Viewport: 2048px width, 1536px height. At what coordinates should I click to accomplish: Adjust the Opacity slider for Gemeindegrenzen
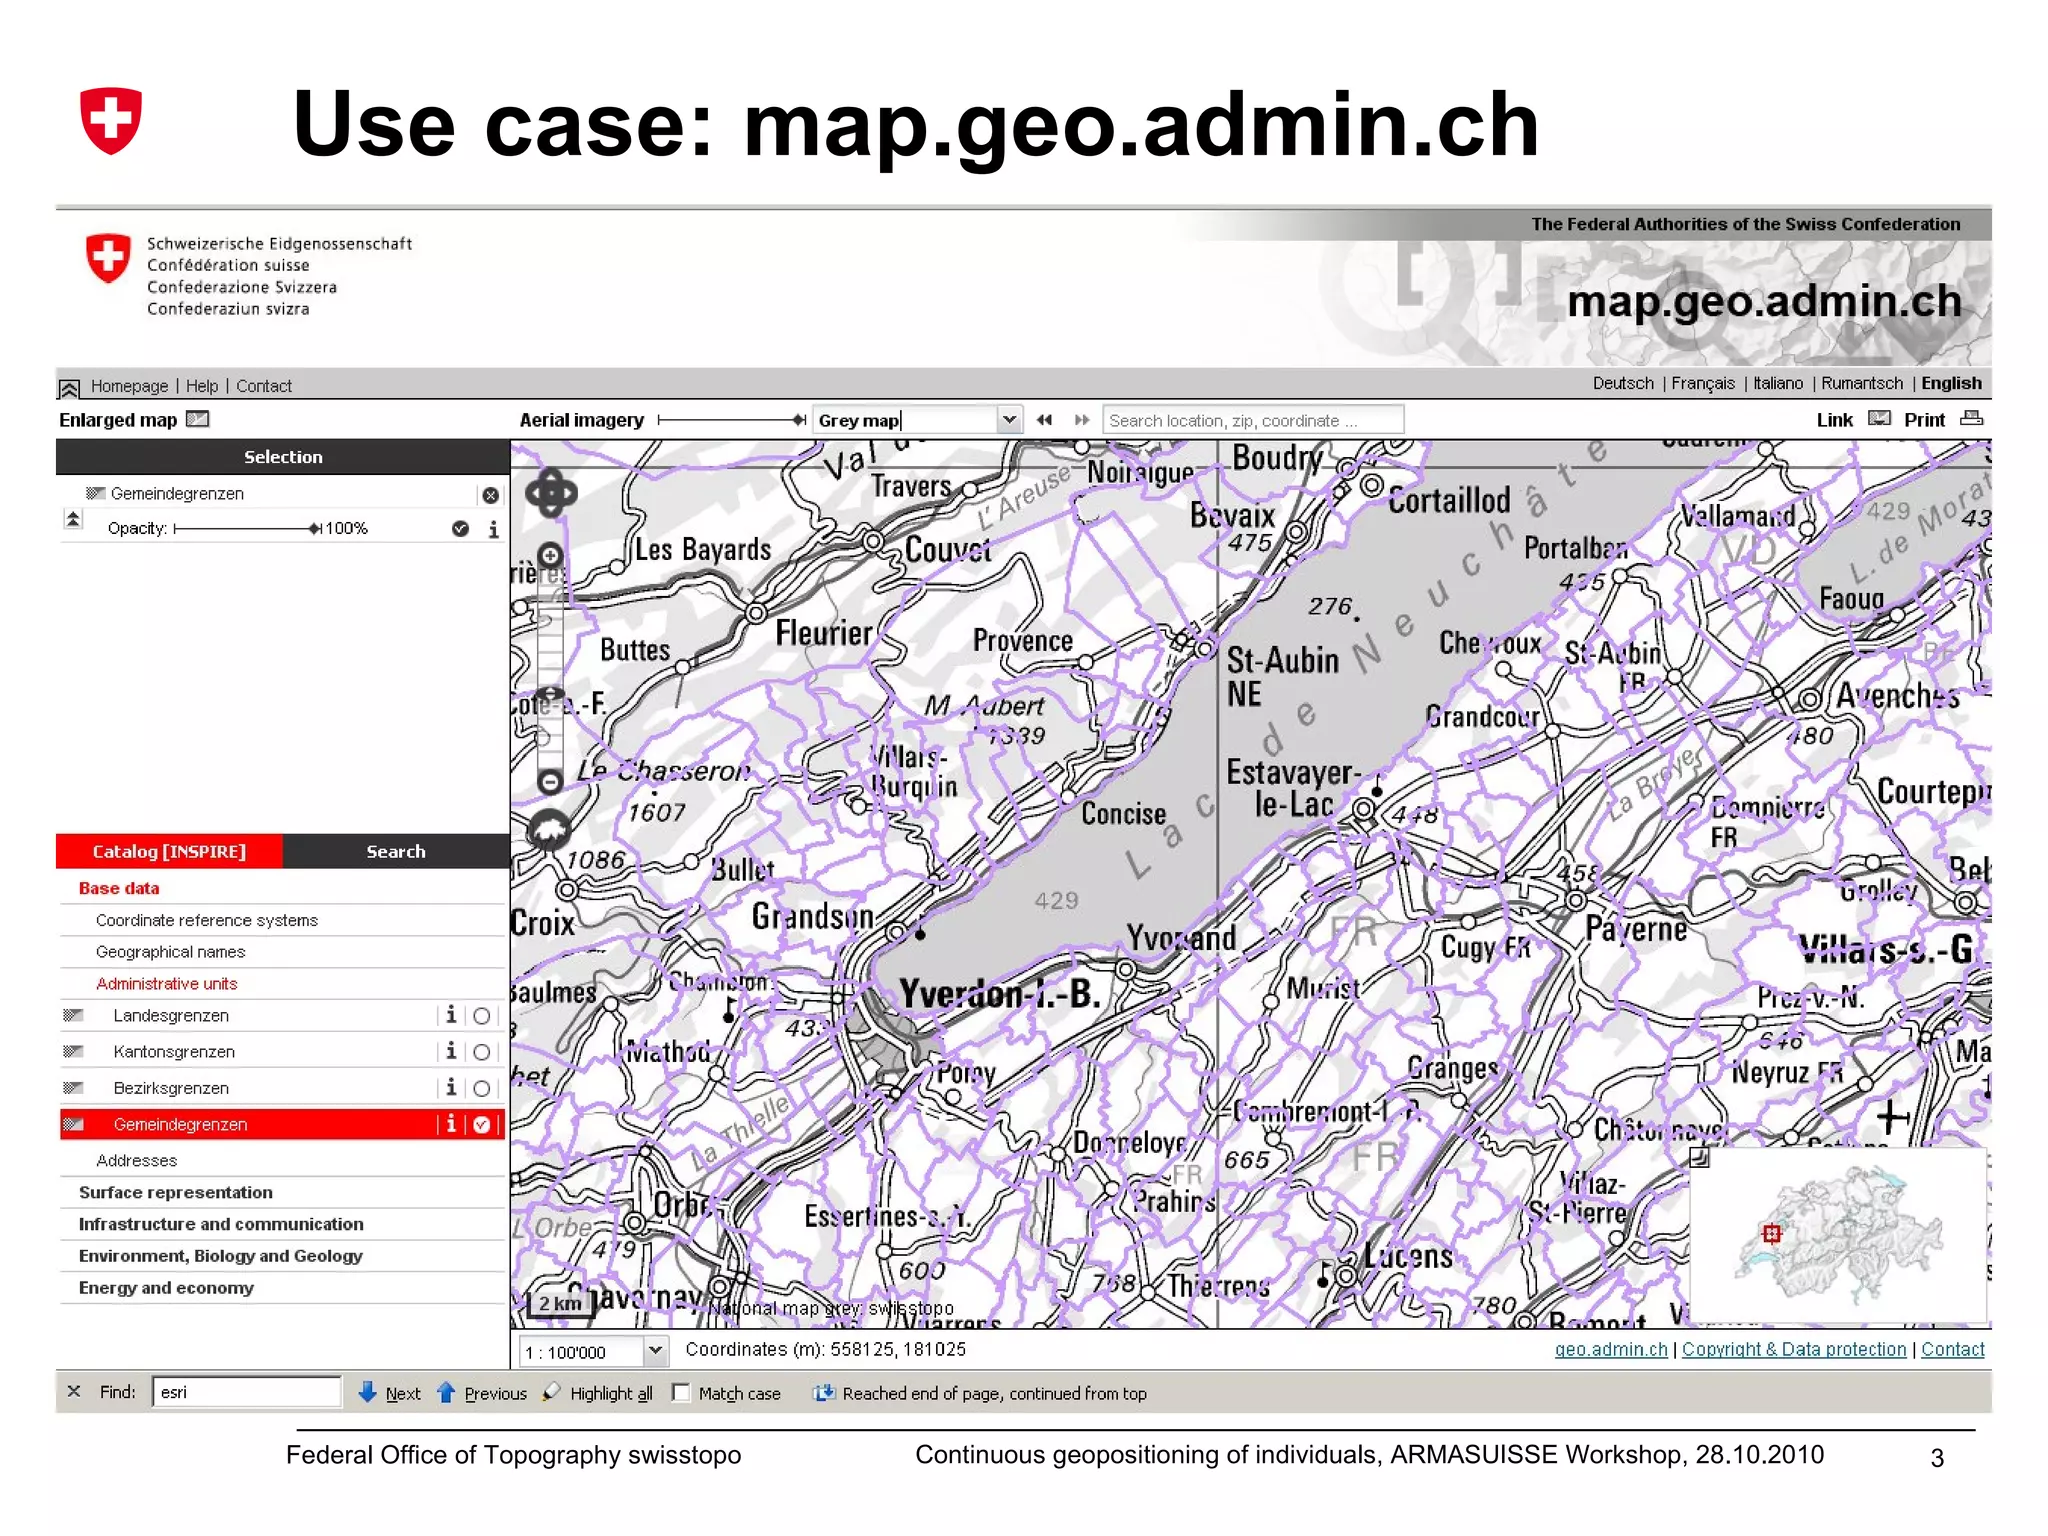tap(247, 528)
